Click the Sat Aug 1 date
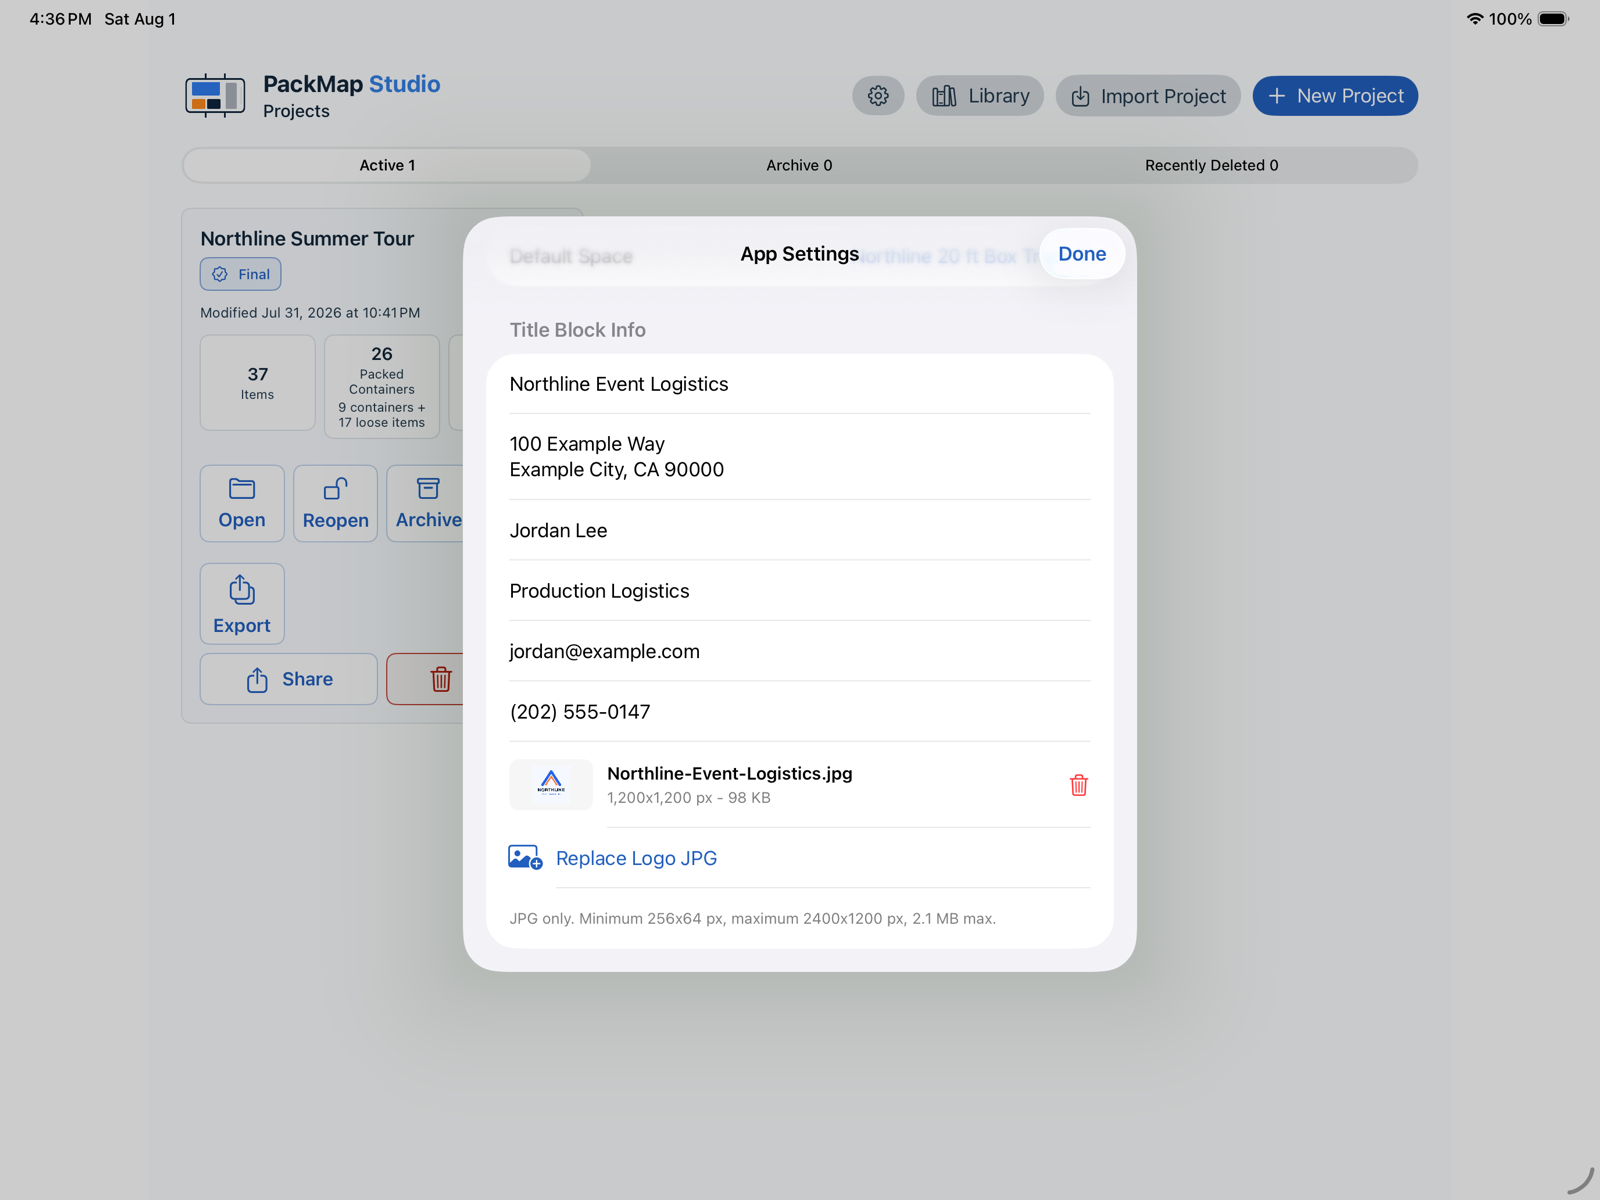The width and height of the screenshot is (1600, 1200). (140, 19)
